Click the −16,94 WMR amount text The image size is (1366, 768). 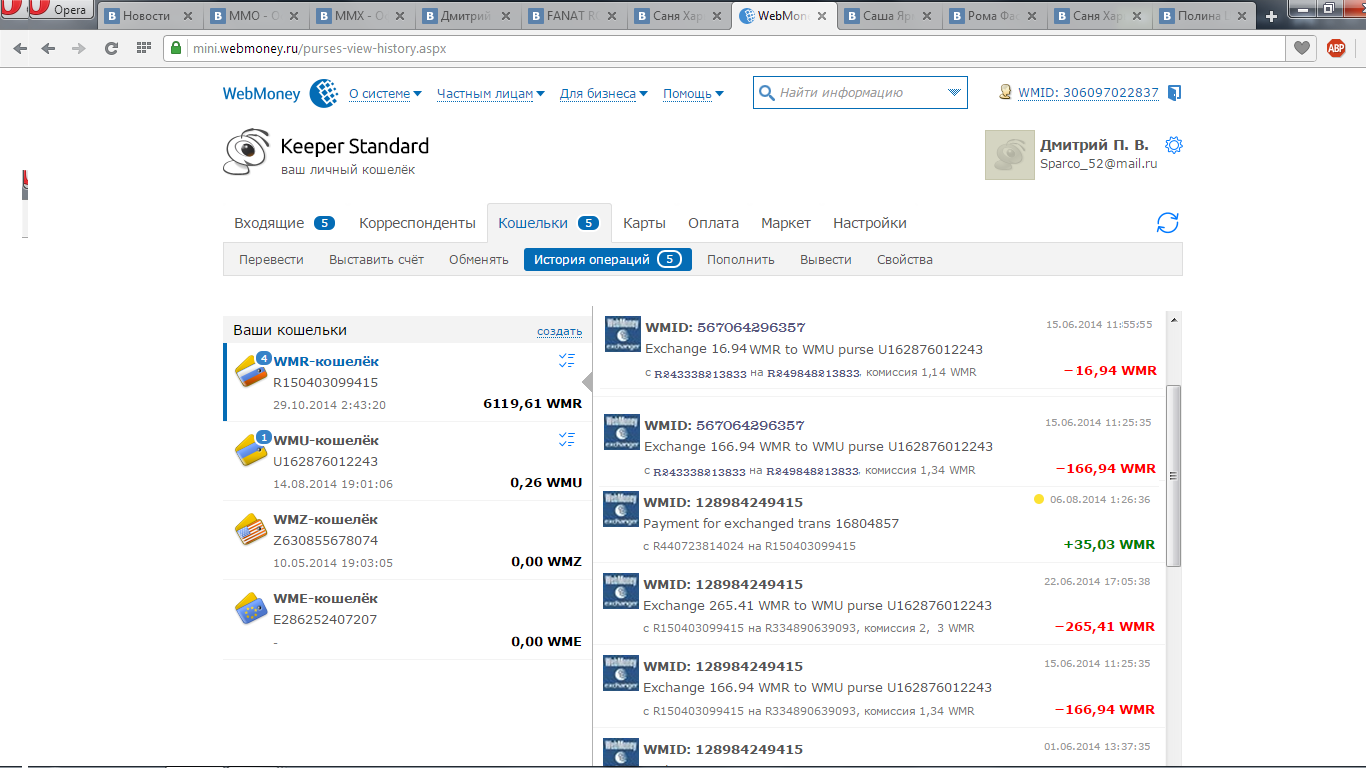[1110, 371]
